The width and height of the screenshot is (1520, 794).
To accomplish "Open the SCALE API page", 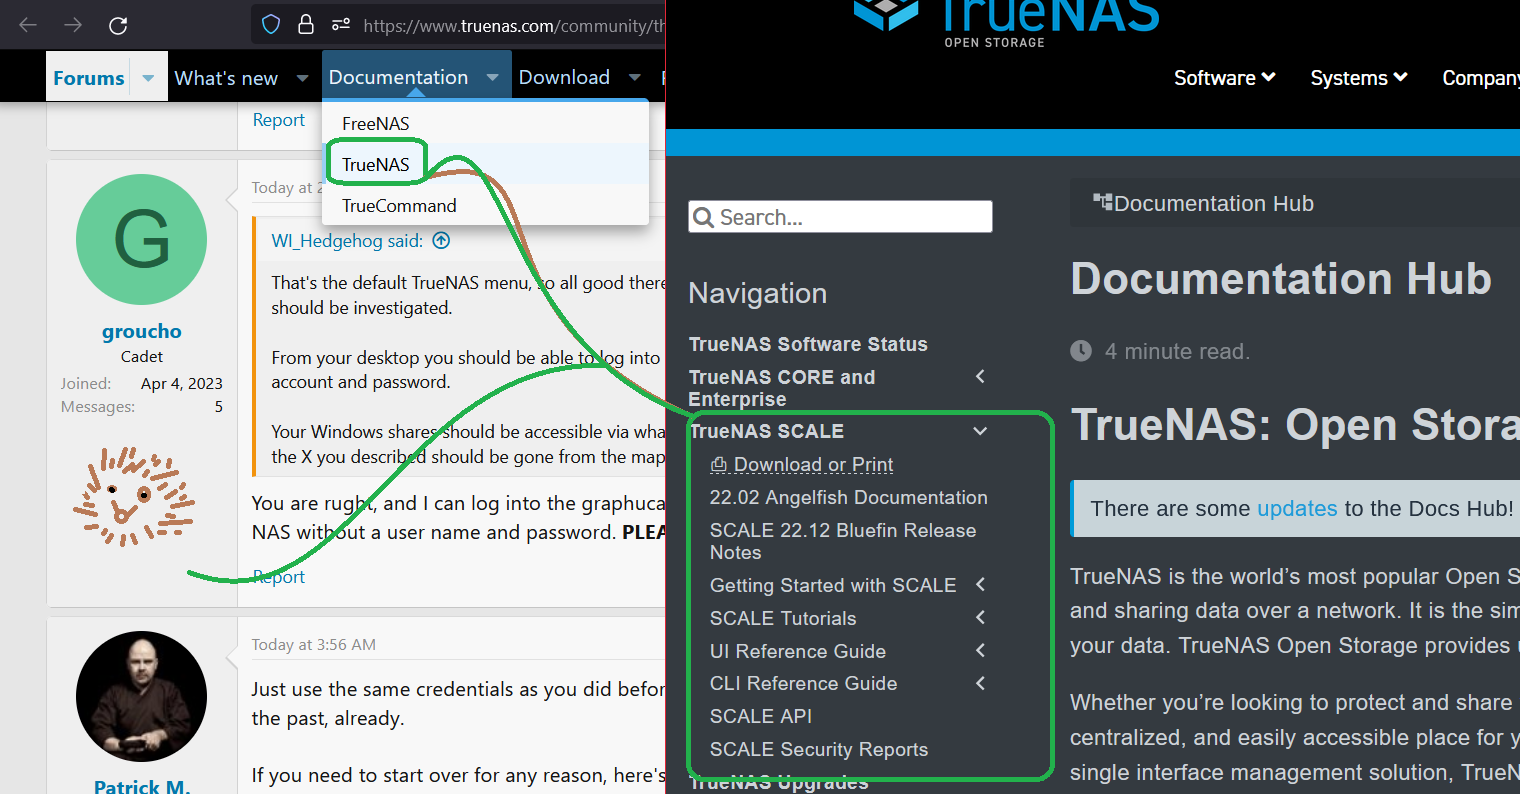I will [761, 716].
